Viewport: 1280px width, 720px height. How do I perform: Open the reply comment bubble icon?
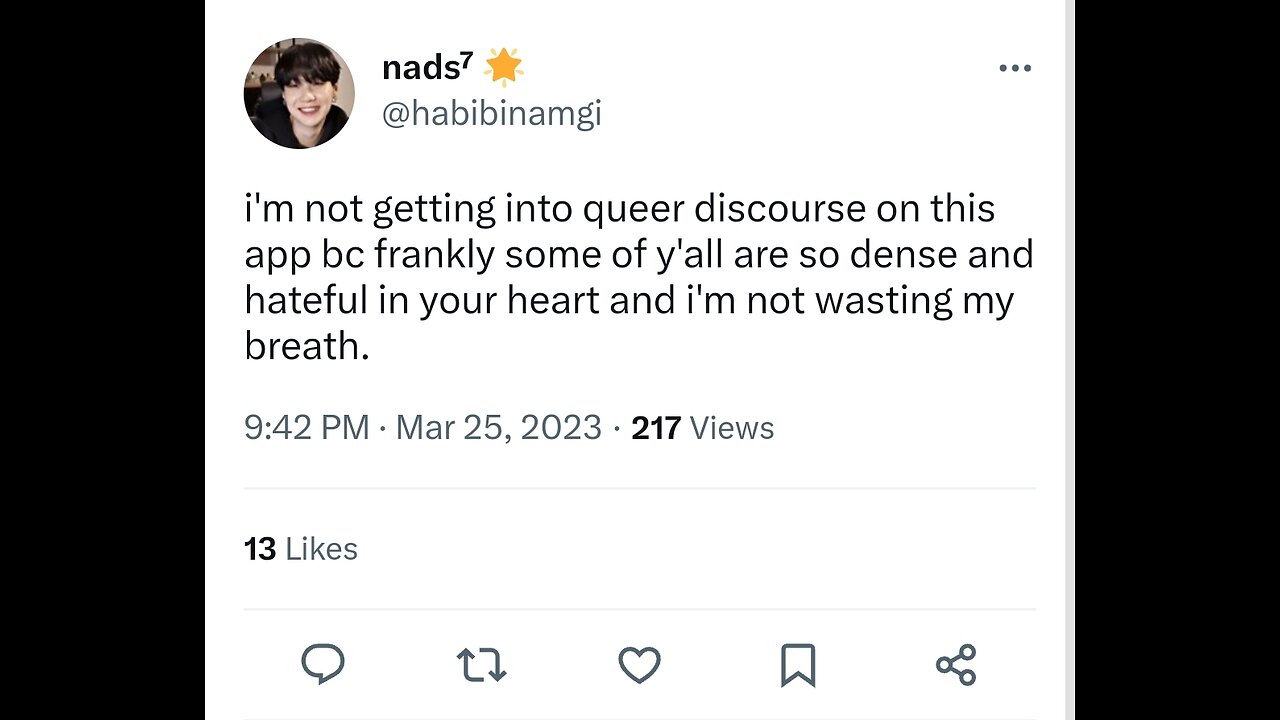[x=322, y=664]
